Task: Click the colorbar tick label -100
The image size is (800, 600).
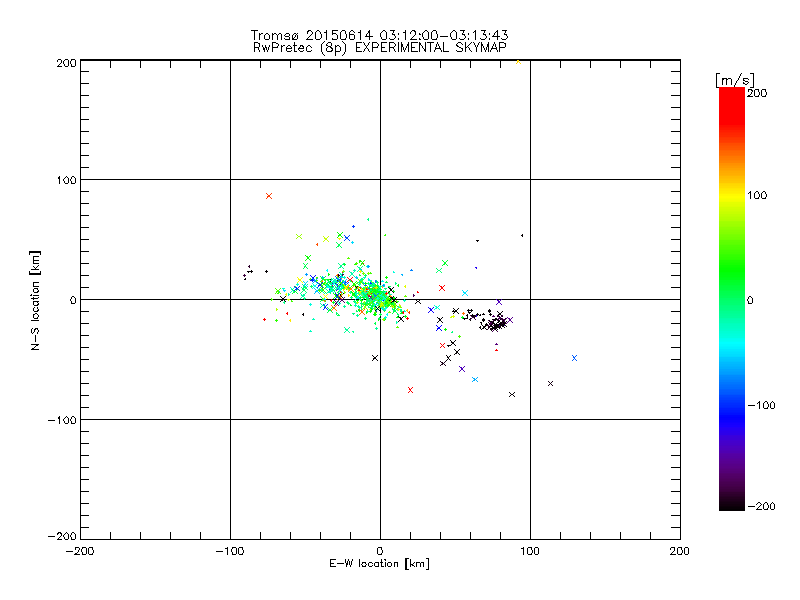Action: (x=761, y=405)
